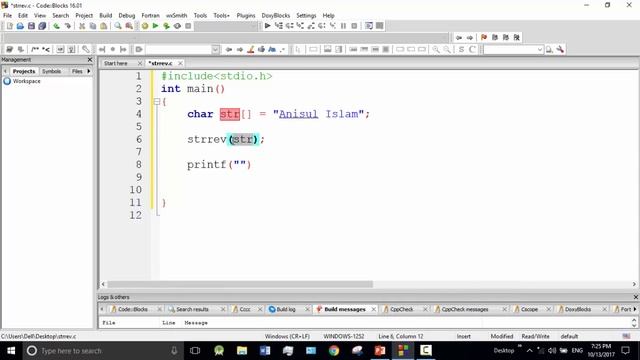Switch to the Symbols tab
640x360 pixels.
[x=51, y=71]
